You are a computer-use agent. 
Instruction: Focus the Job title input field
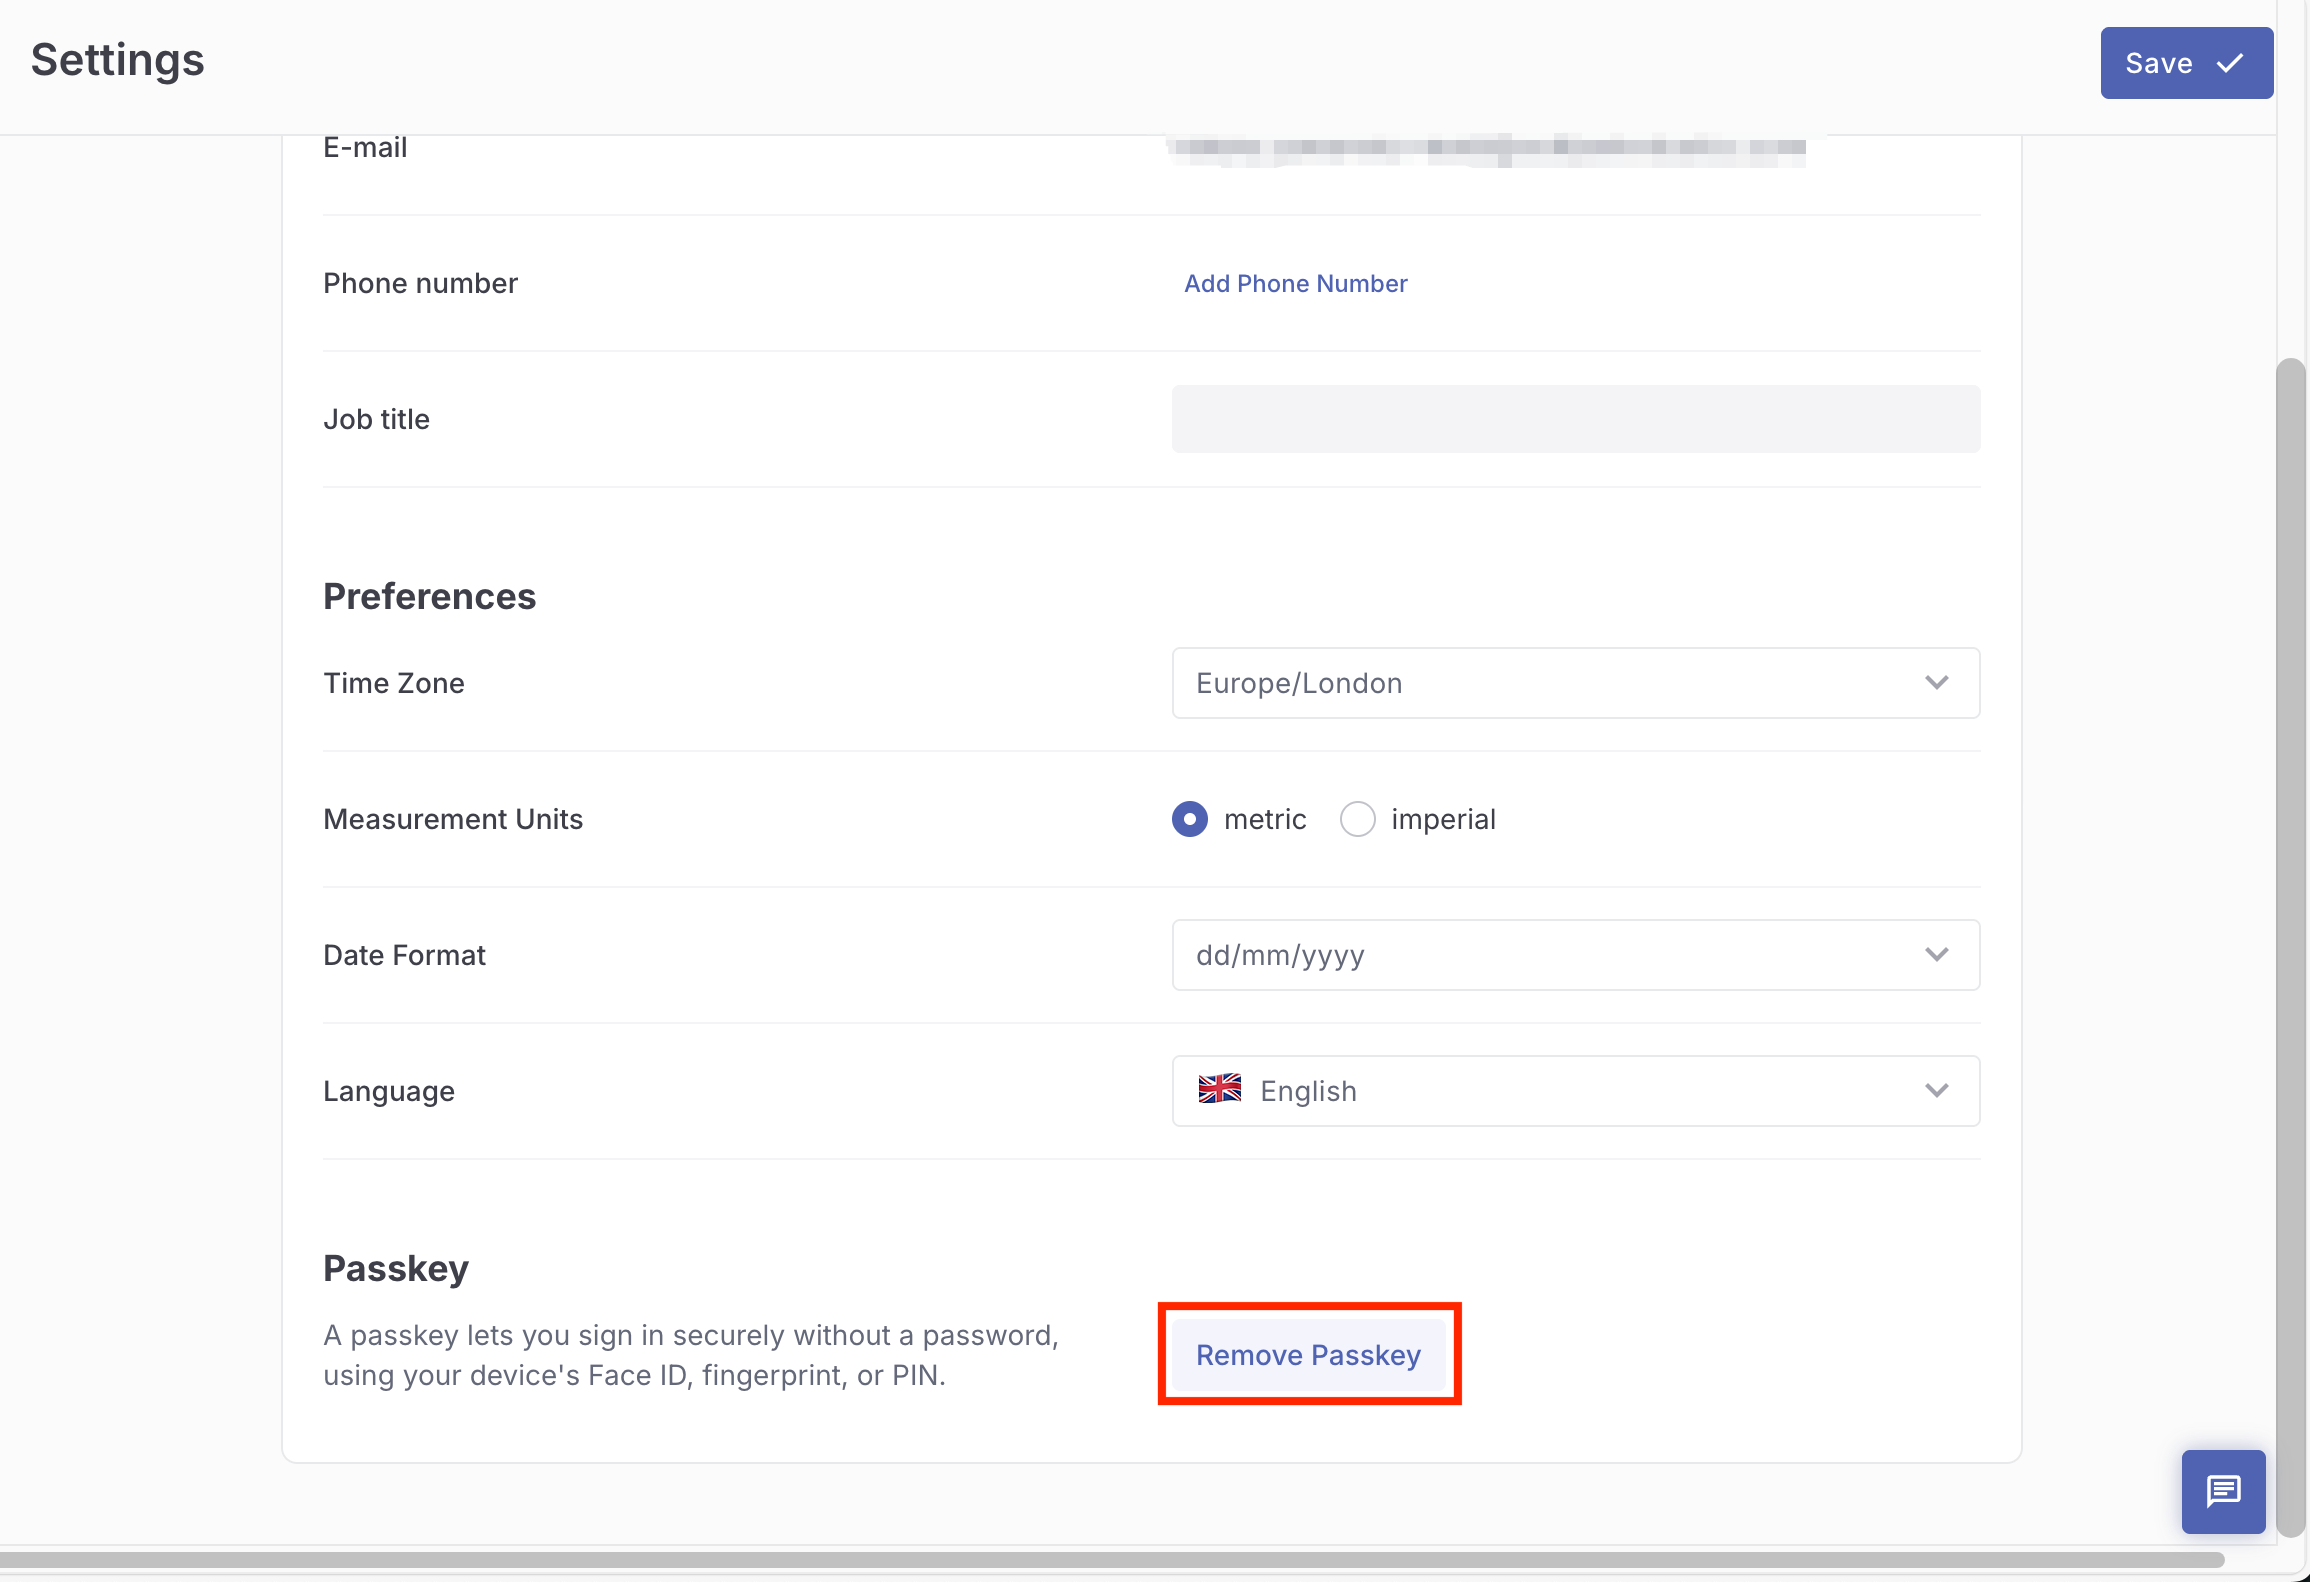pos(1575,419)
